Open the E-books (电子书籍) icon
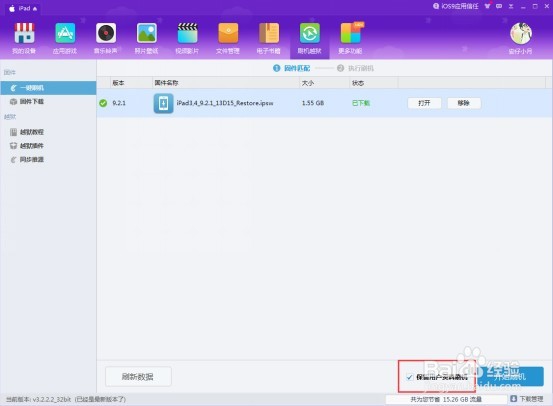This screenshot has width=553, height=406. pyautogui.click(x=269, y=33)
